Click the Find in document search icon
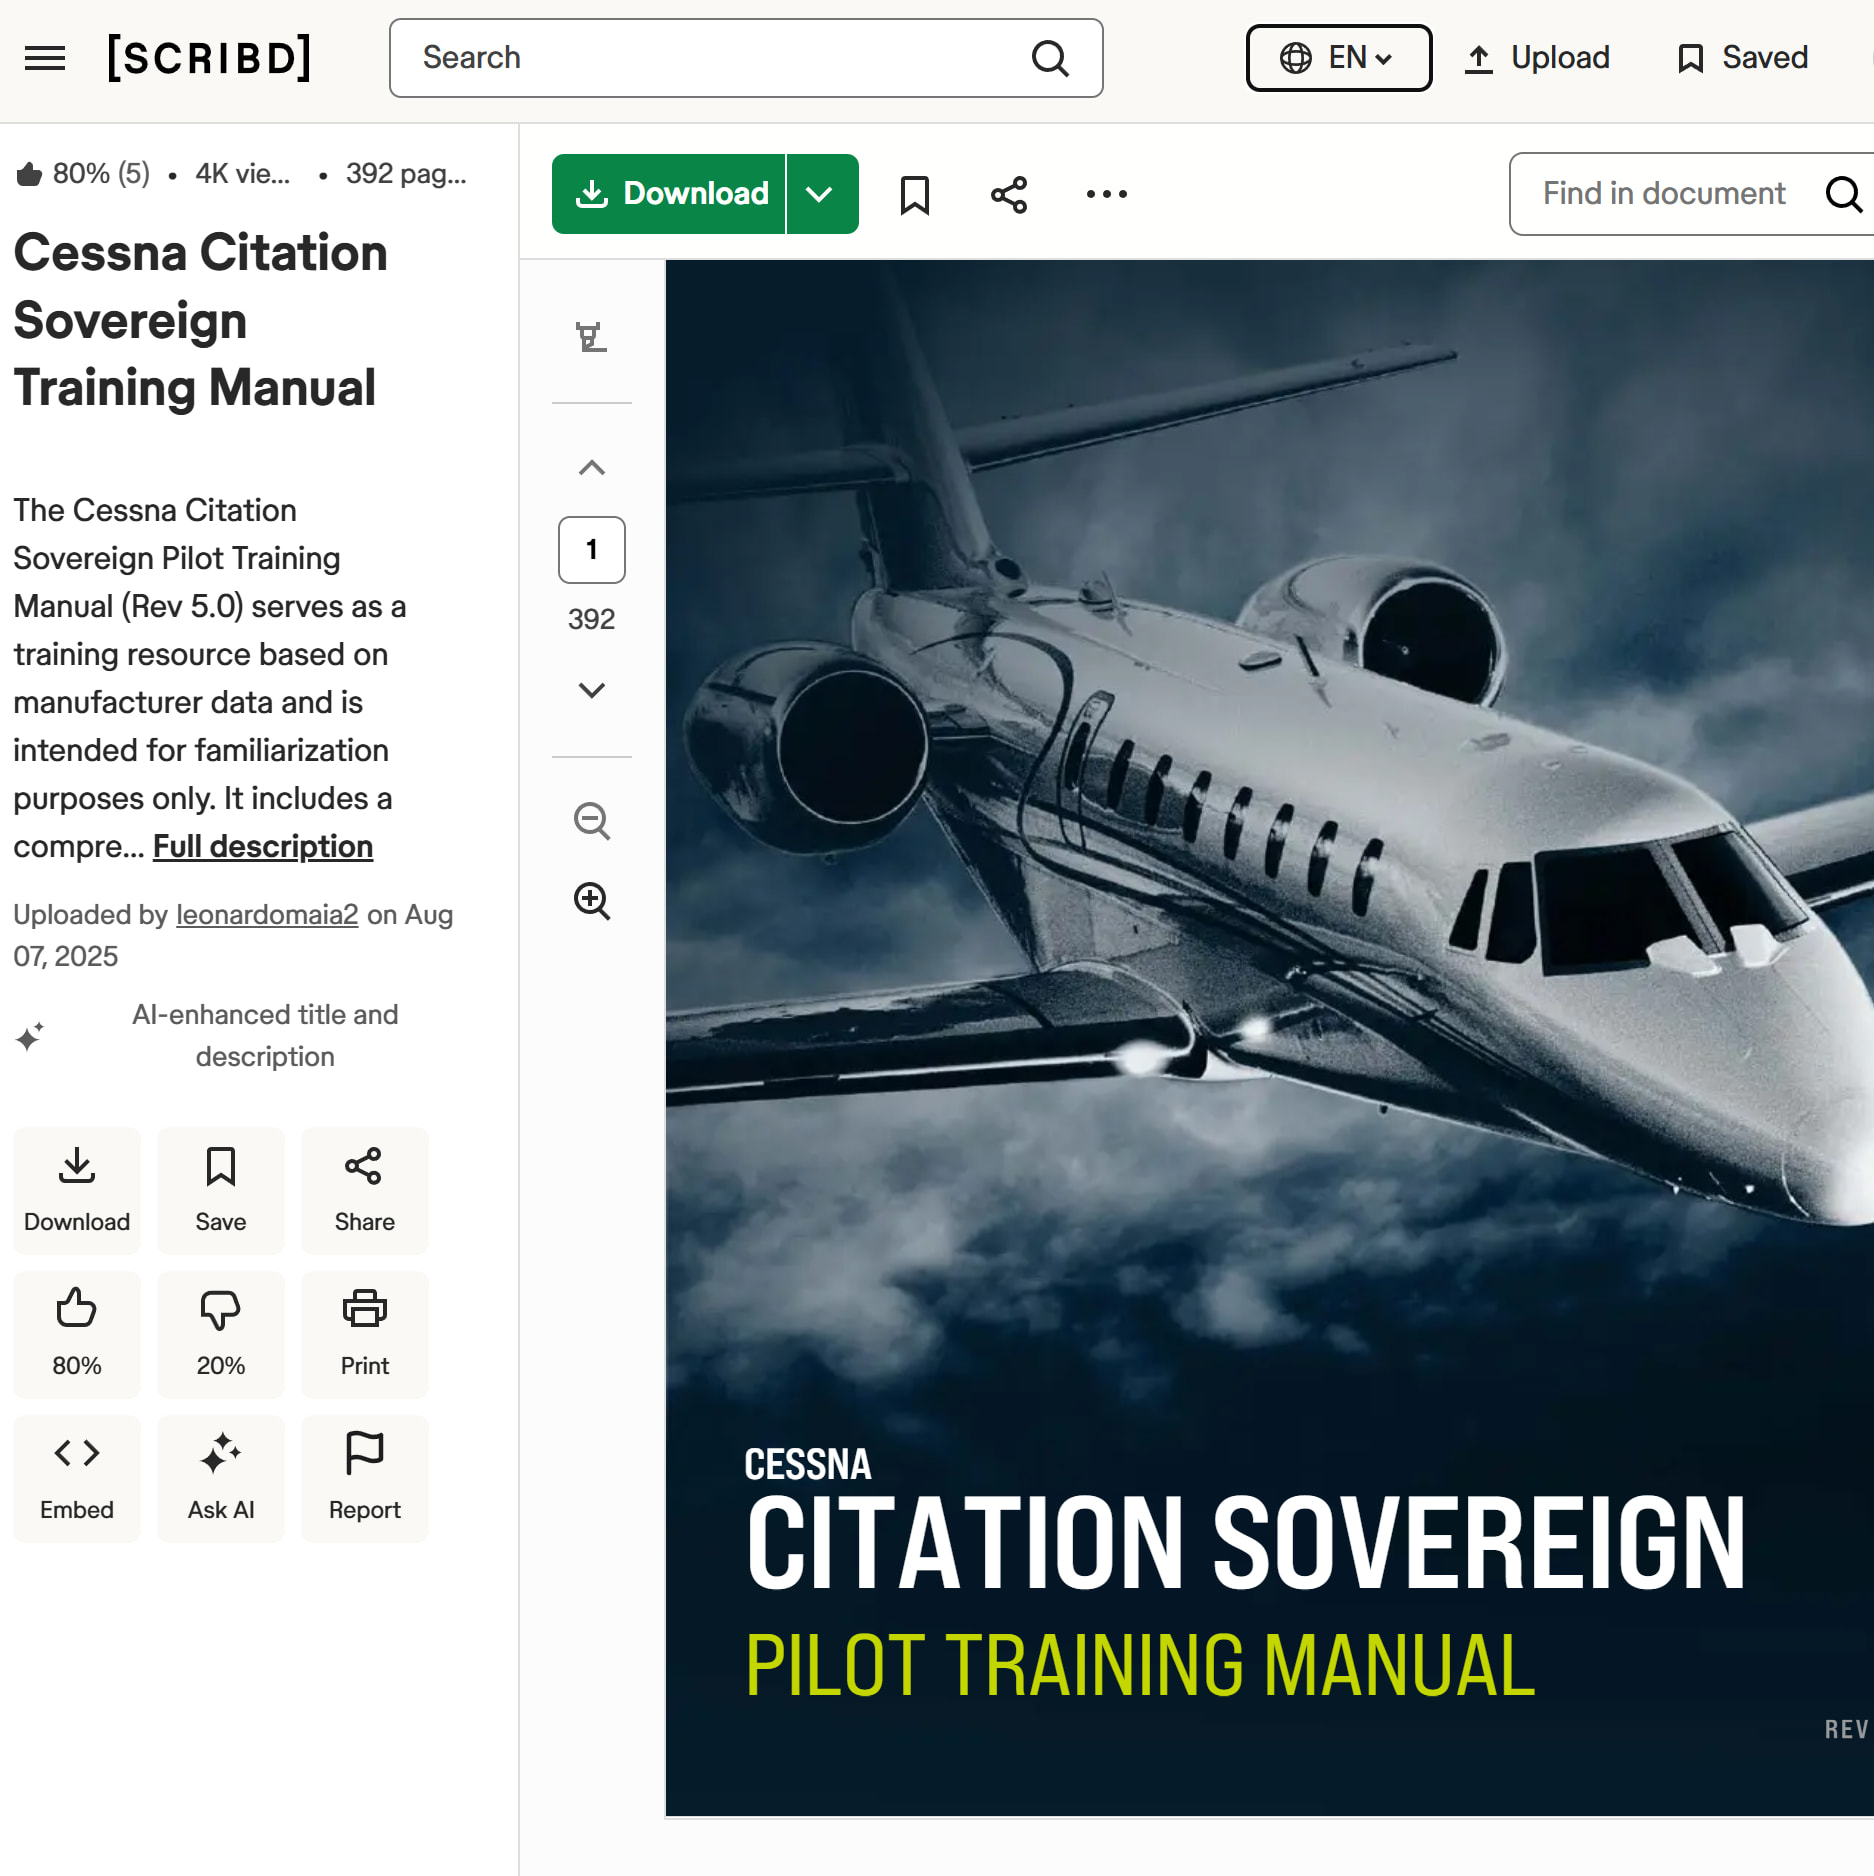Image resolution: width=1874 pixels, height=1876 pixels. tap(1844, 194)
